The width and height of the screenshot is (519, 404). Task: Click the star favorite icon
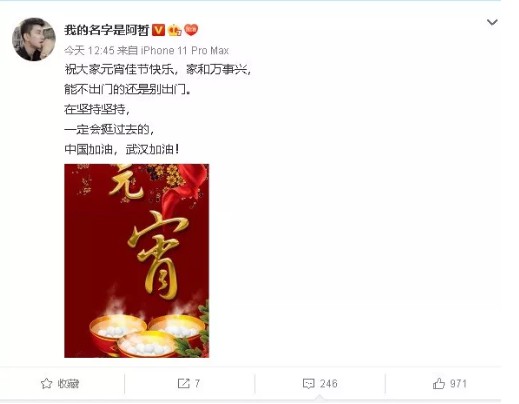pyautogui.click(x=46, y=384)
